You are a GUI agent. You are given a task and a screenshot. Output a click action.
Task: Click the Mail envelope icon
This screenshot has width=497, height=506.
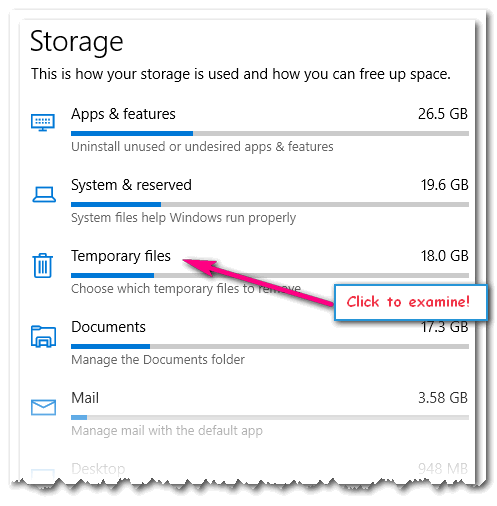click(x=43, y=407)
